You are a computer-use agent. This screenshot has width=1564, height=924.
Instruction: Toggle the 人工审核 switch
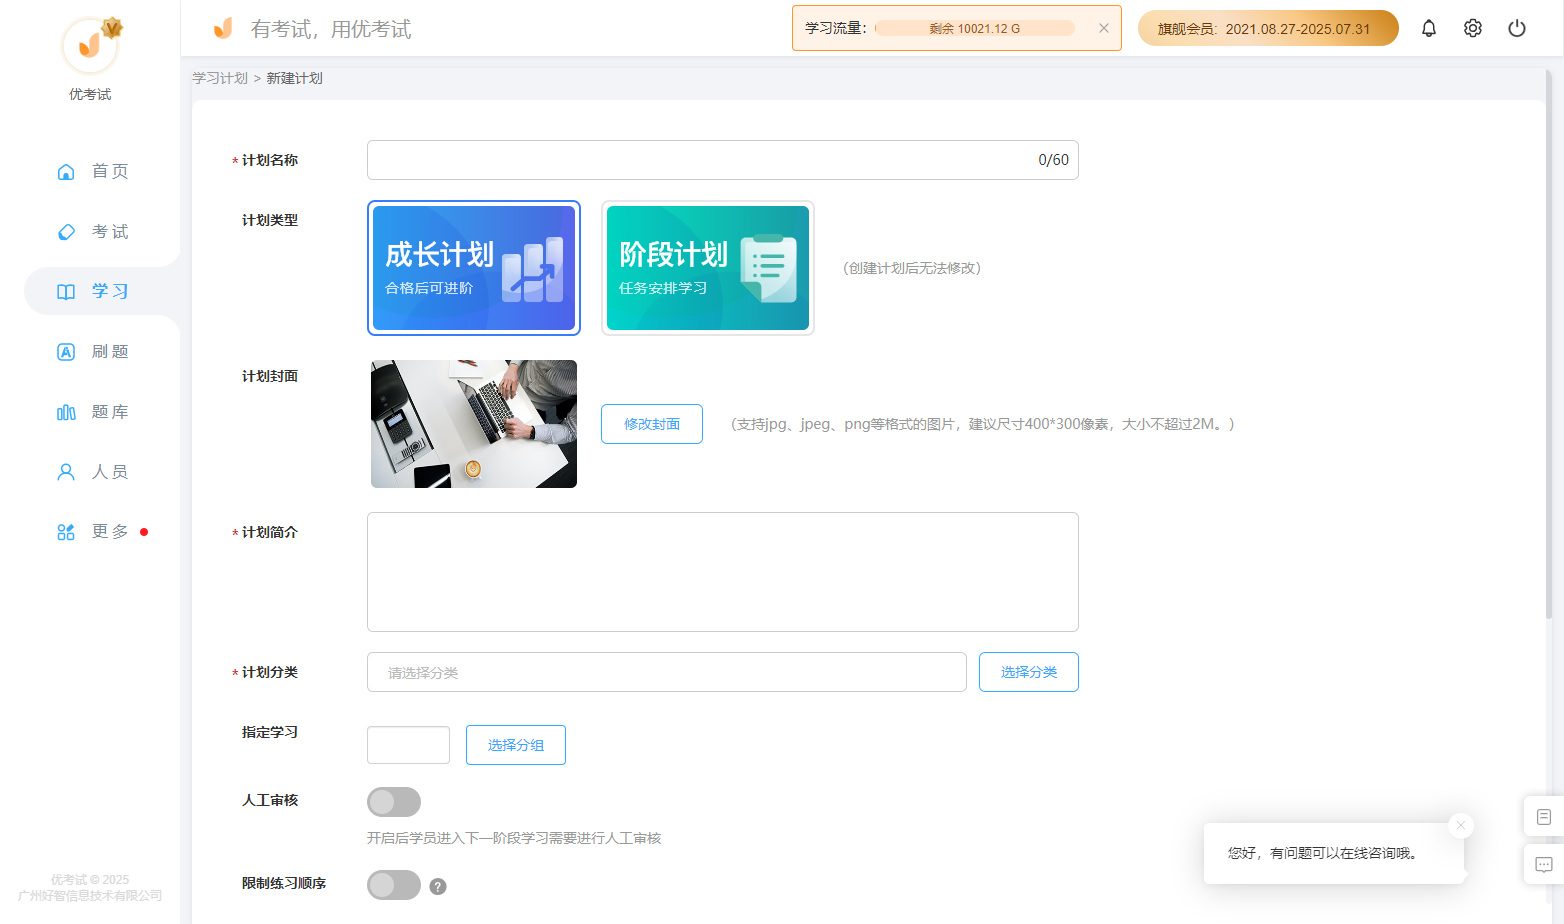[394, 802]
